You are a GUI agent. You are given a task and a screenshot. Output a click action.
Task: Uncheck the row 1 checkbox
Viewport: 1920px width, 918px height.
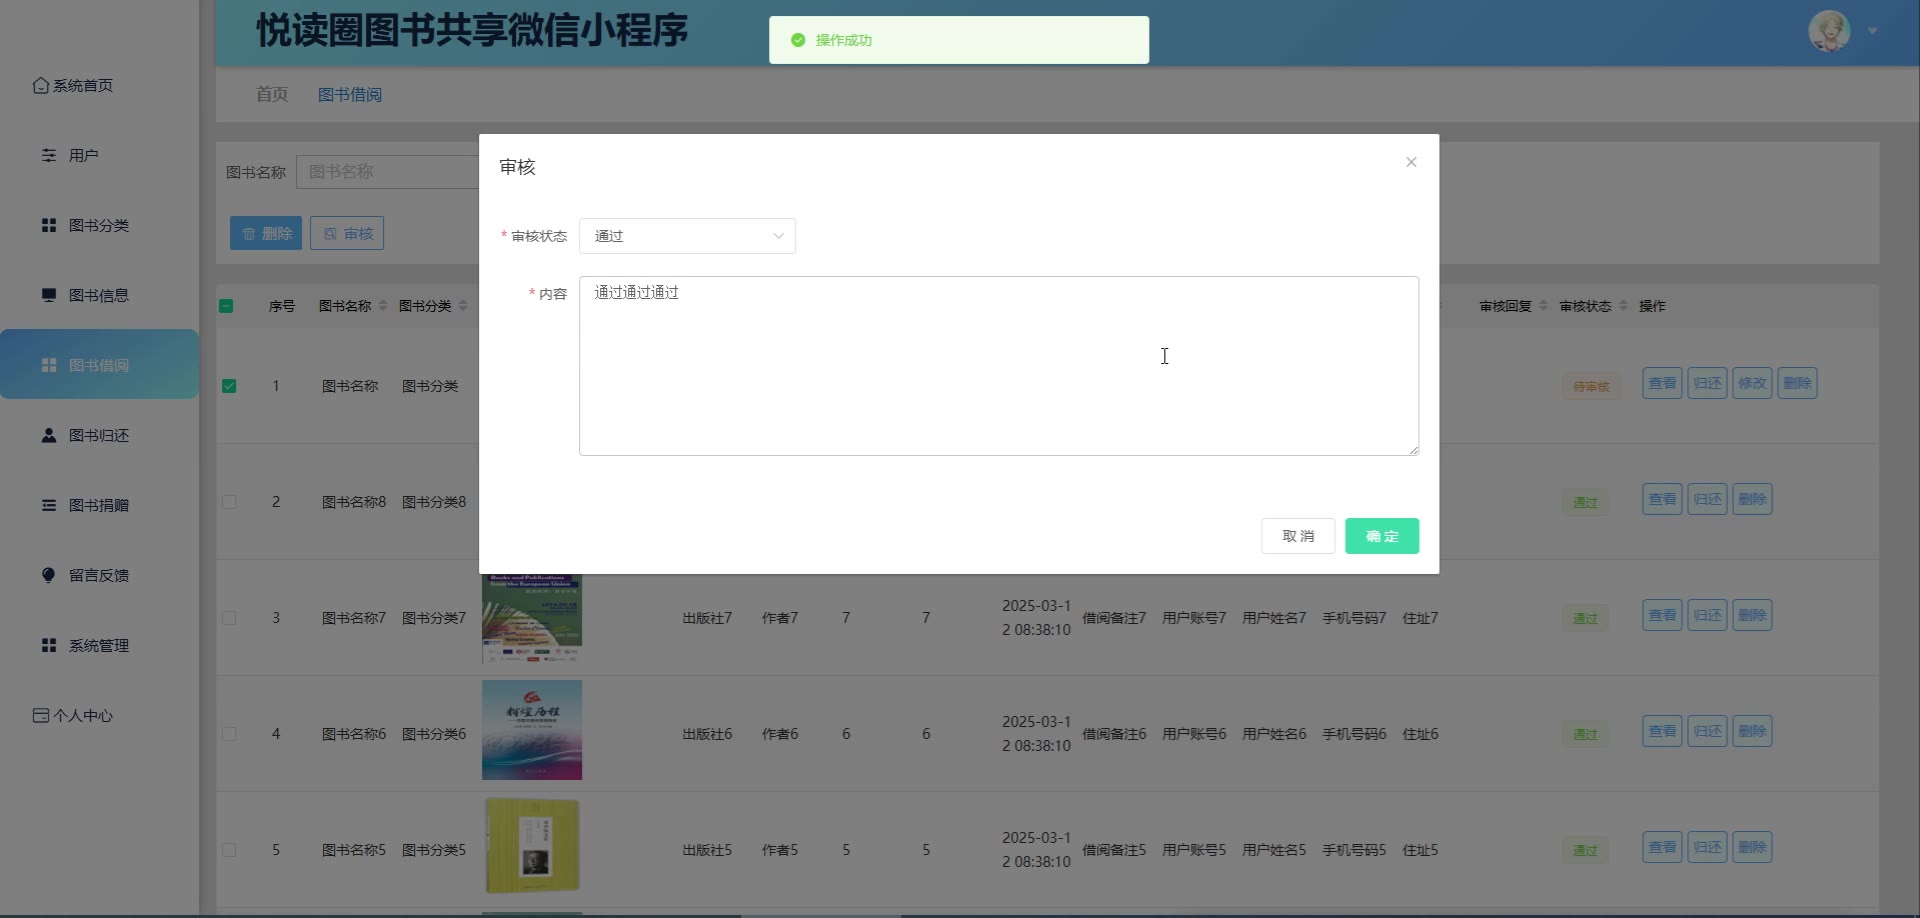click(x=229, y=386)
